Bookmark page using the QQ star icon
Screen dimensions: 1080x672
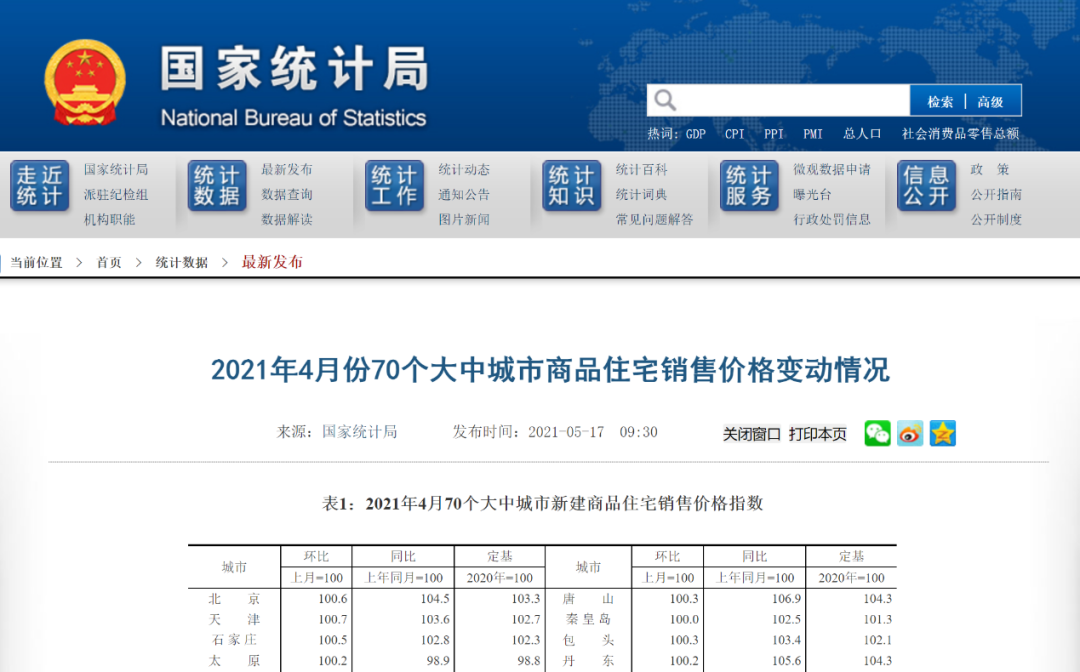pos(941,433)
